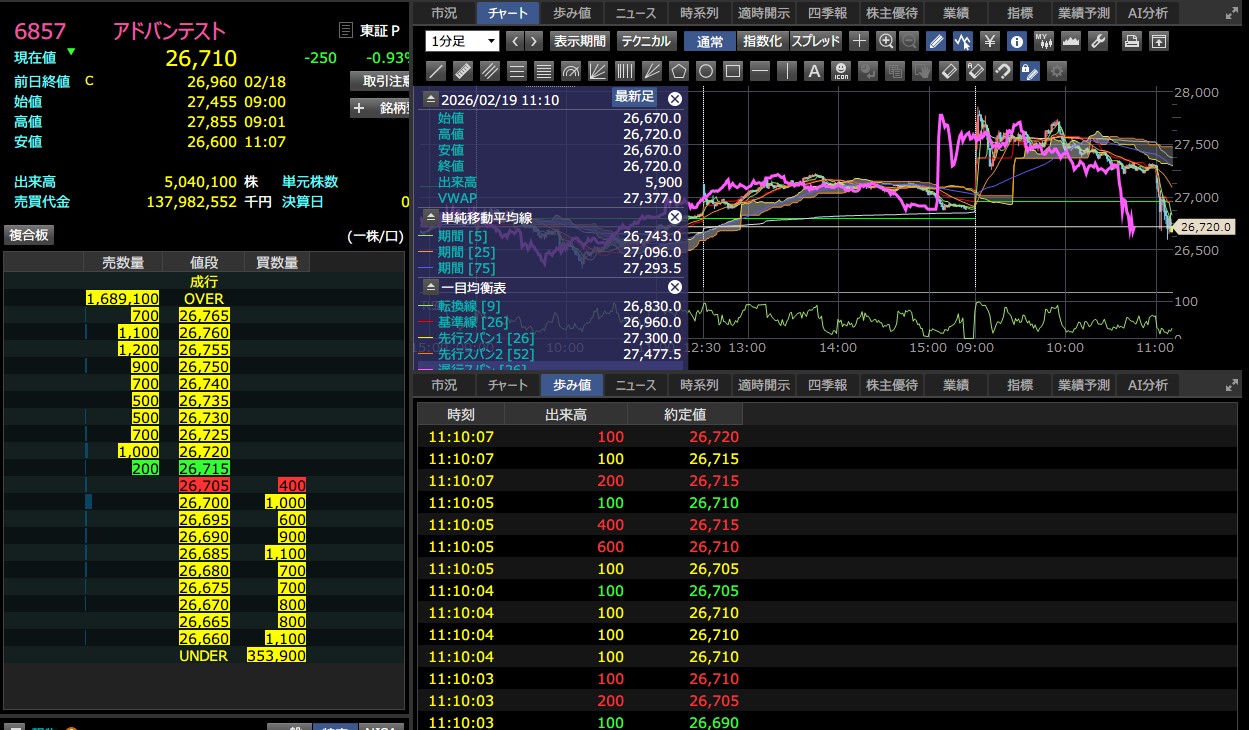Close the 単純移動平均線 indicator panel
The height and width of the screenshot is (730, 1249).
click(675, 217)
